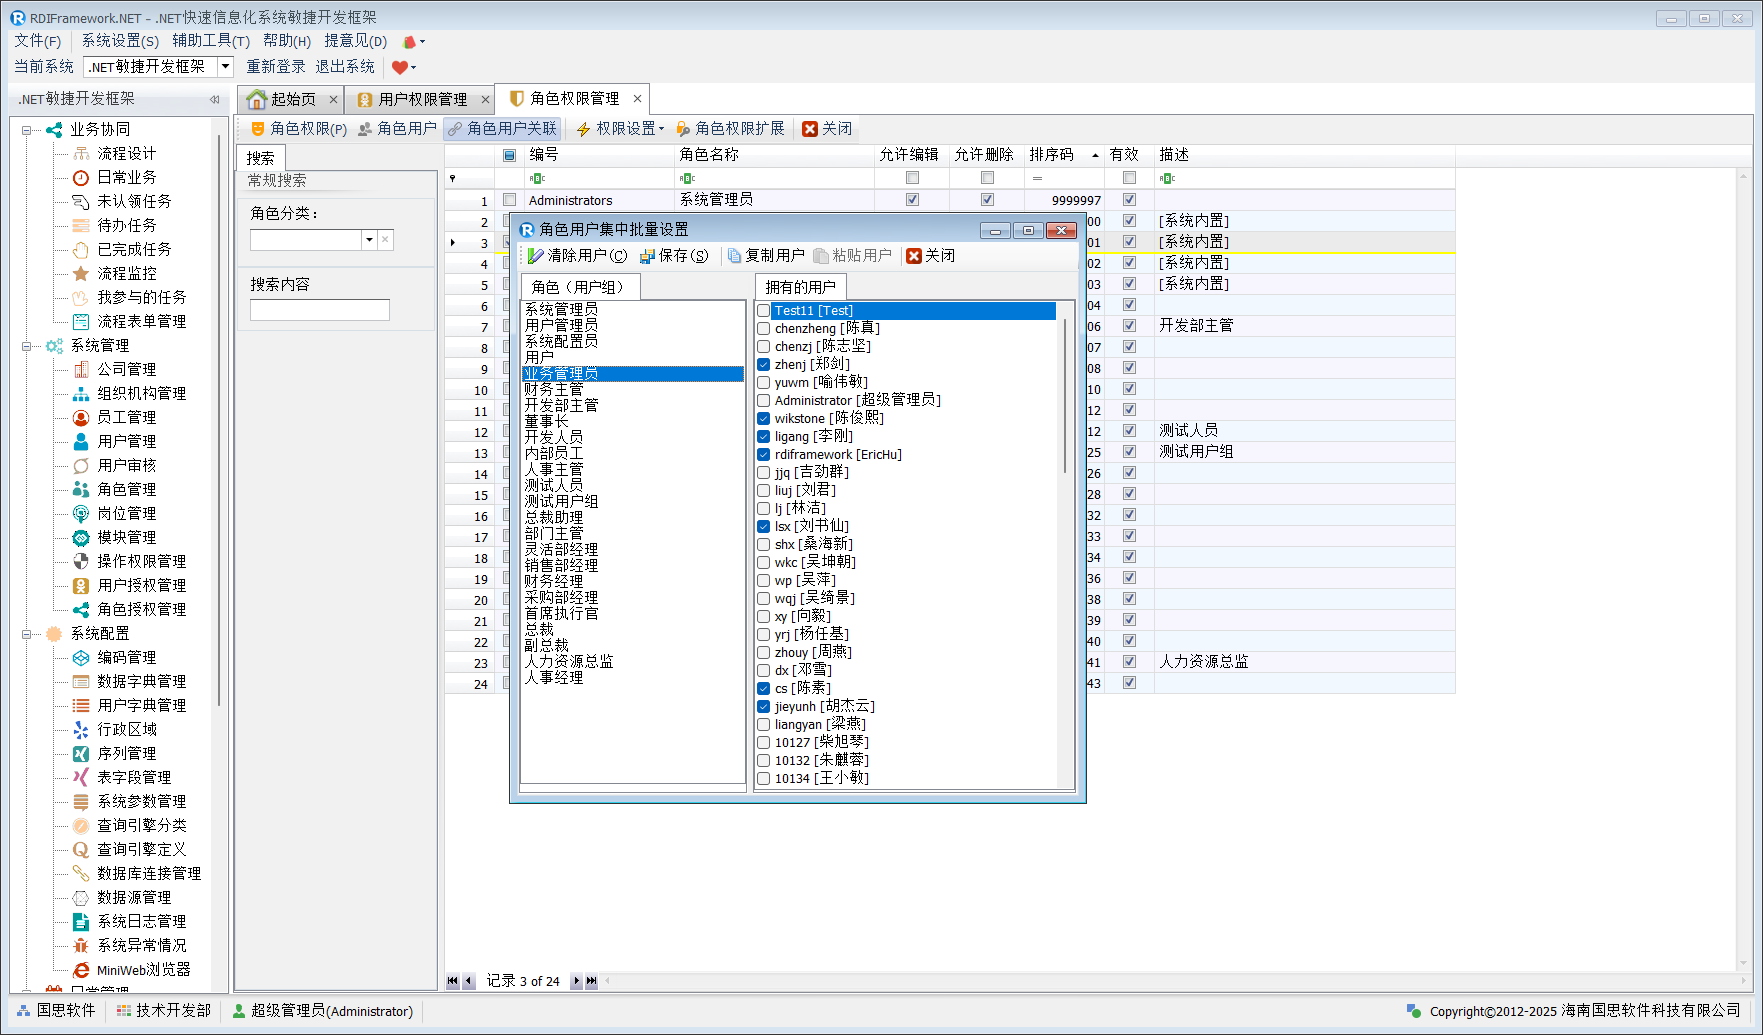Click the 重新登录 button
Image resolution: width=1763 pixels, height=1035 pixels.
pos(276,67)
